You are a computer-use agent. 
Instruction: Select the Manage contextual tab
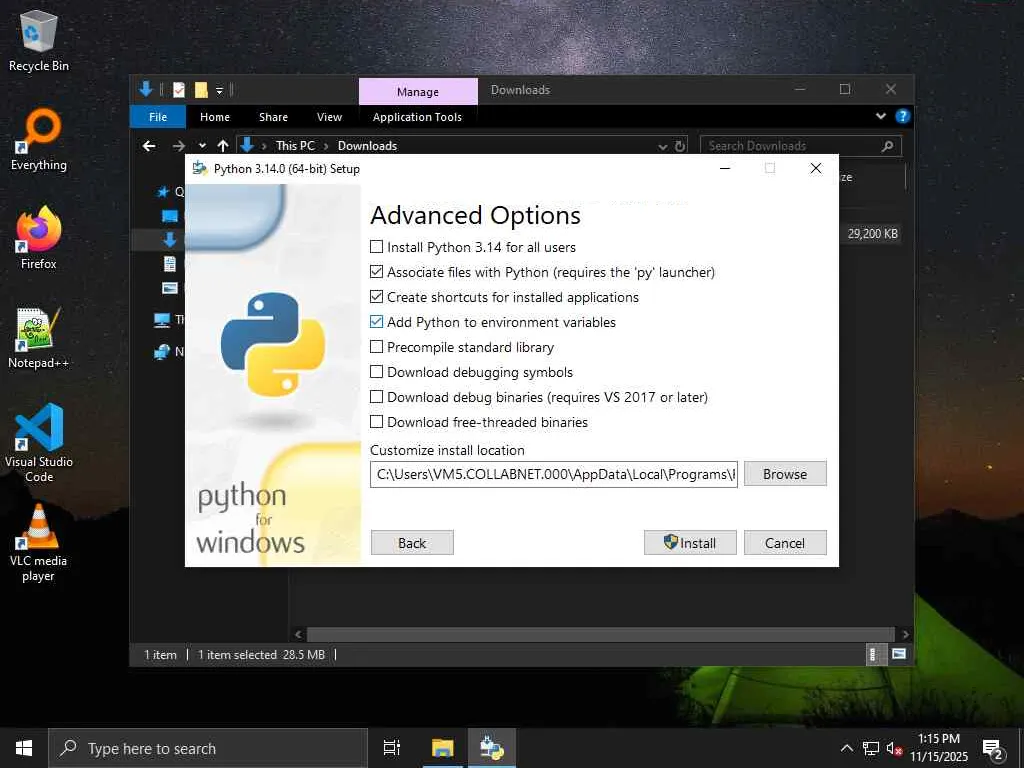[418, 91]
